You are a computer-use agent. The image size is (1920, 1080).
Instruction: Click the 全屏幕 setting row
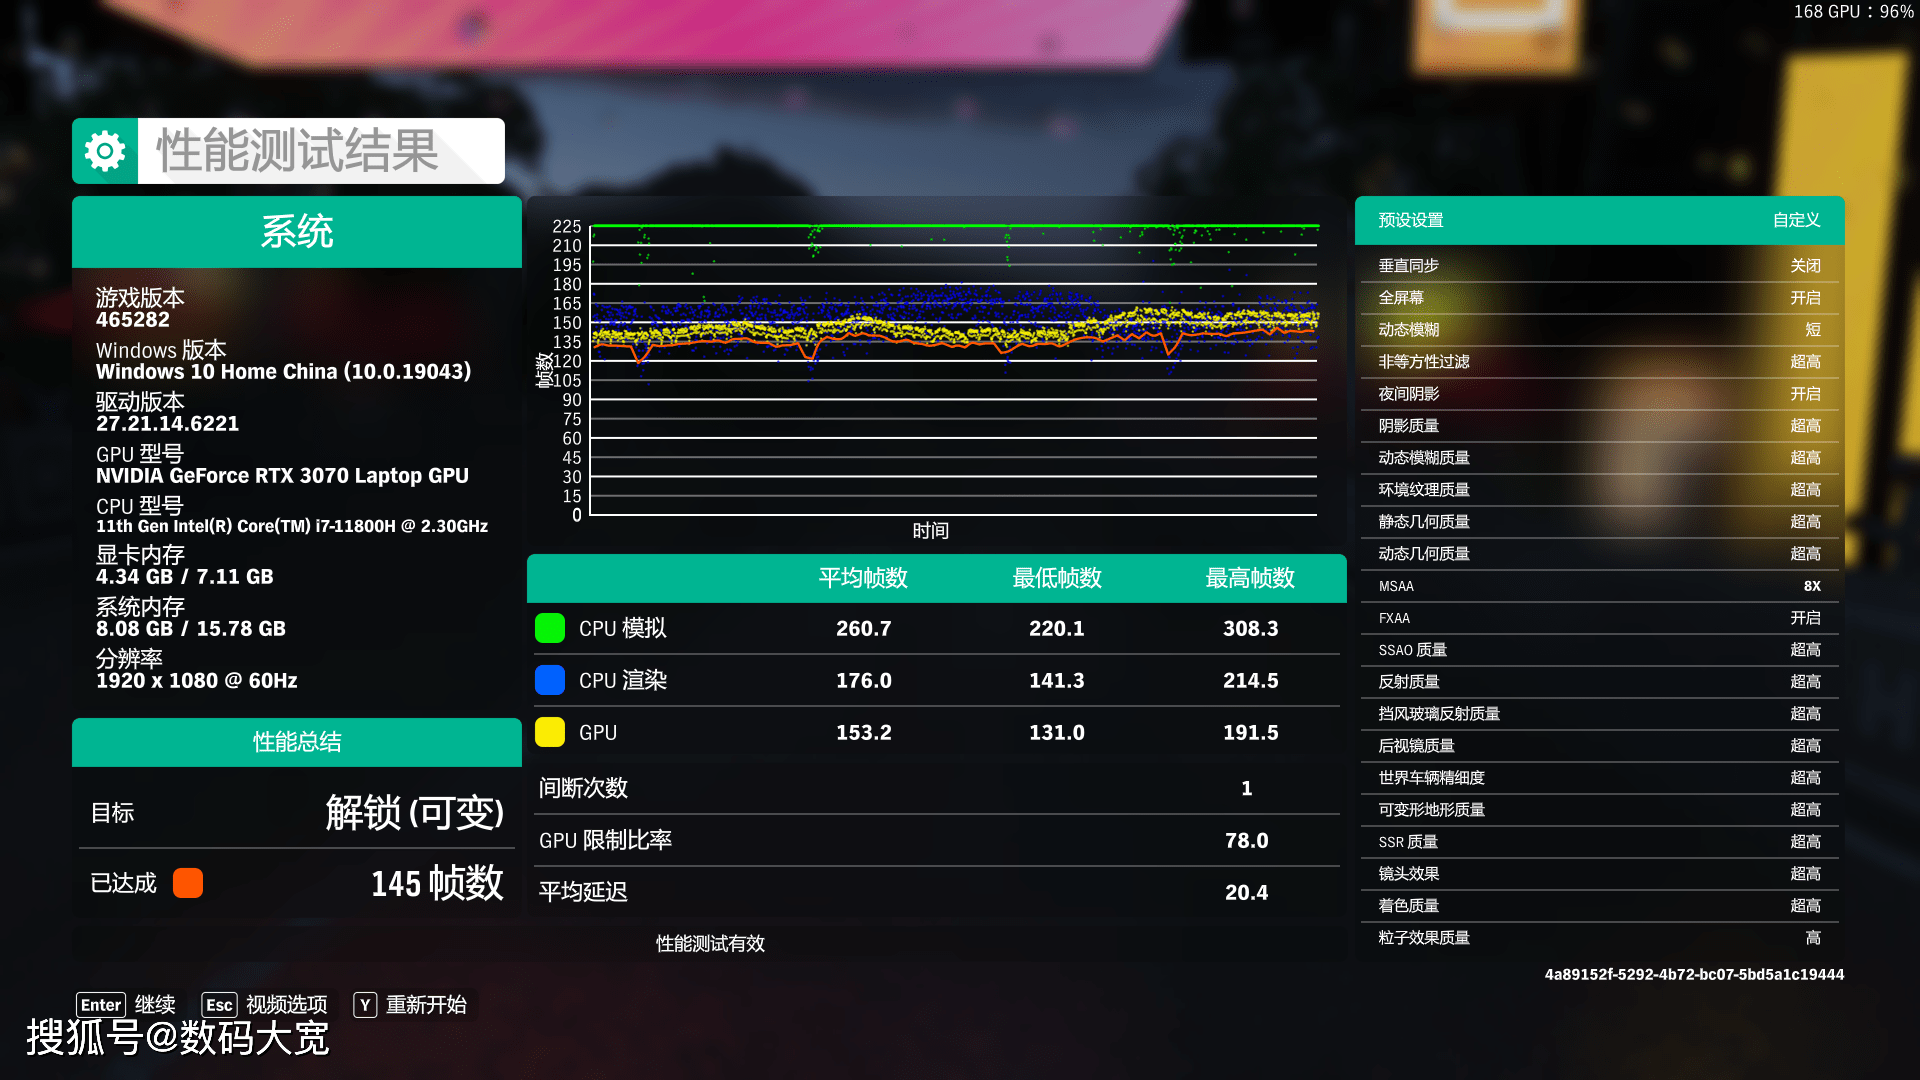click(x=1600, y=298)
